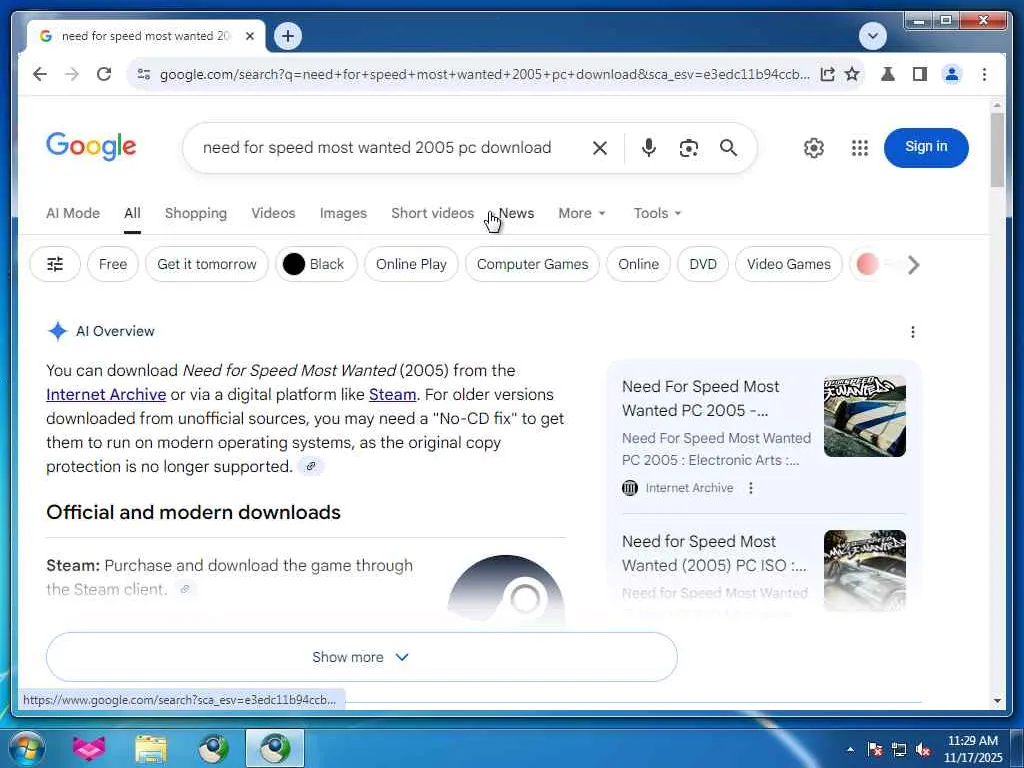The height and width of the screenshot is (768, 1024).
Task: Switch to Videos results tab
Action: (x=273, y=213)
